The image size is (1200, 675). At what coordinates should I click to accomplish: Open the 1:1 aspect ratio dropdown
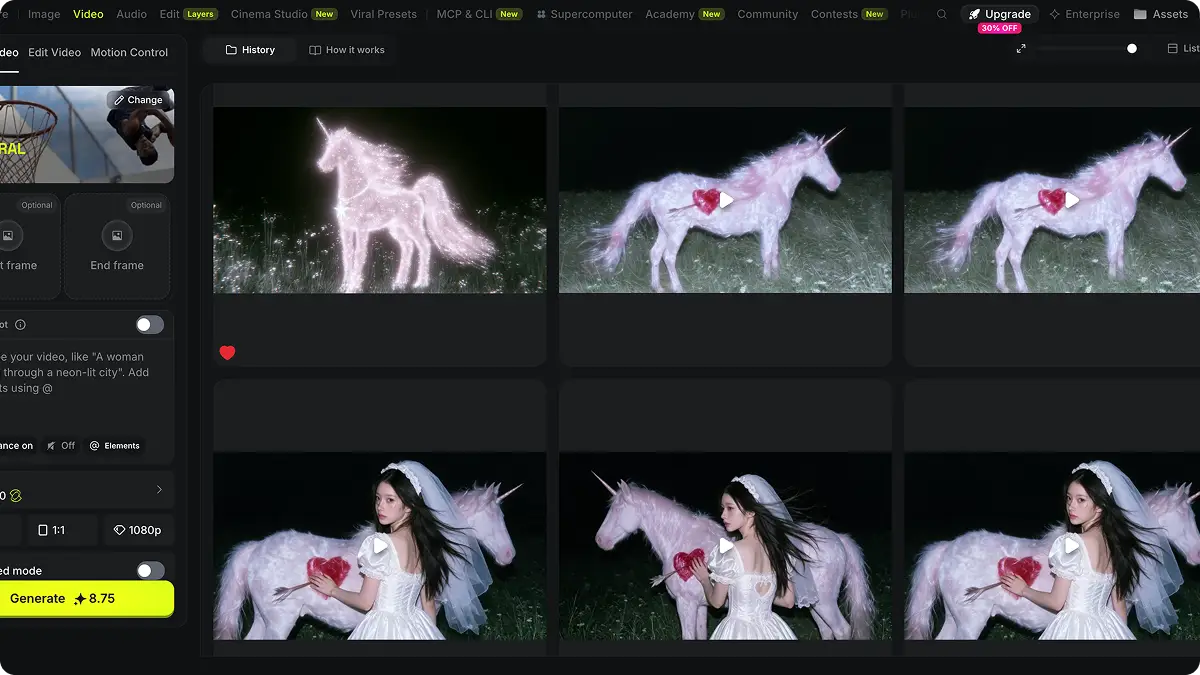point(62,530)
